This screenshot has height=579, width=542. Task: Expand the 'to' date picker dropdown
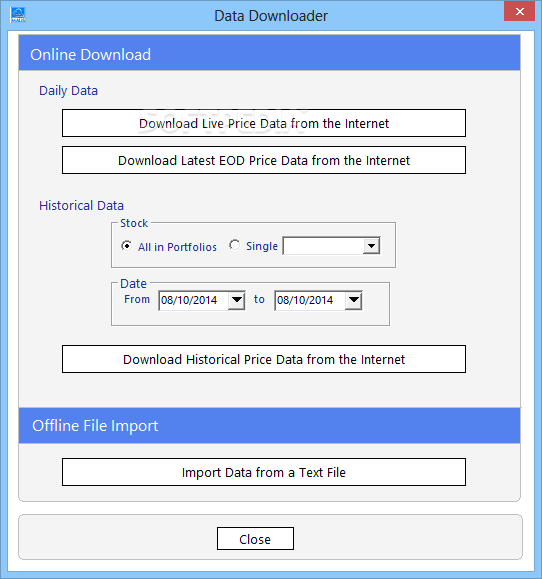pos(353,300)
